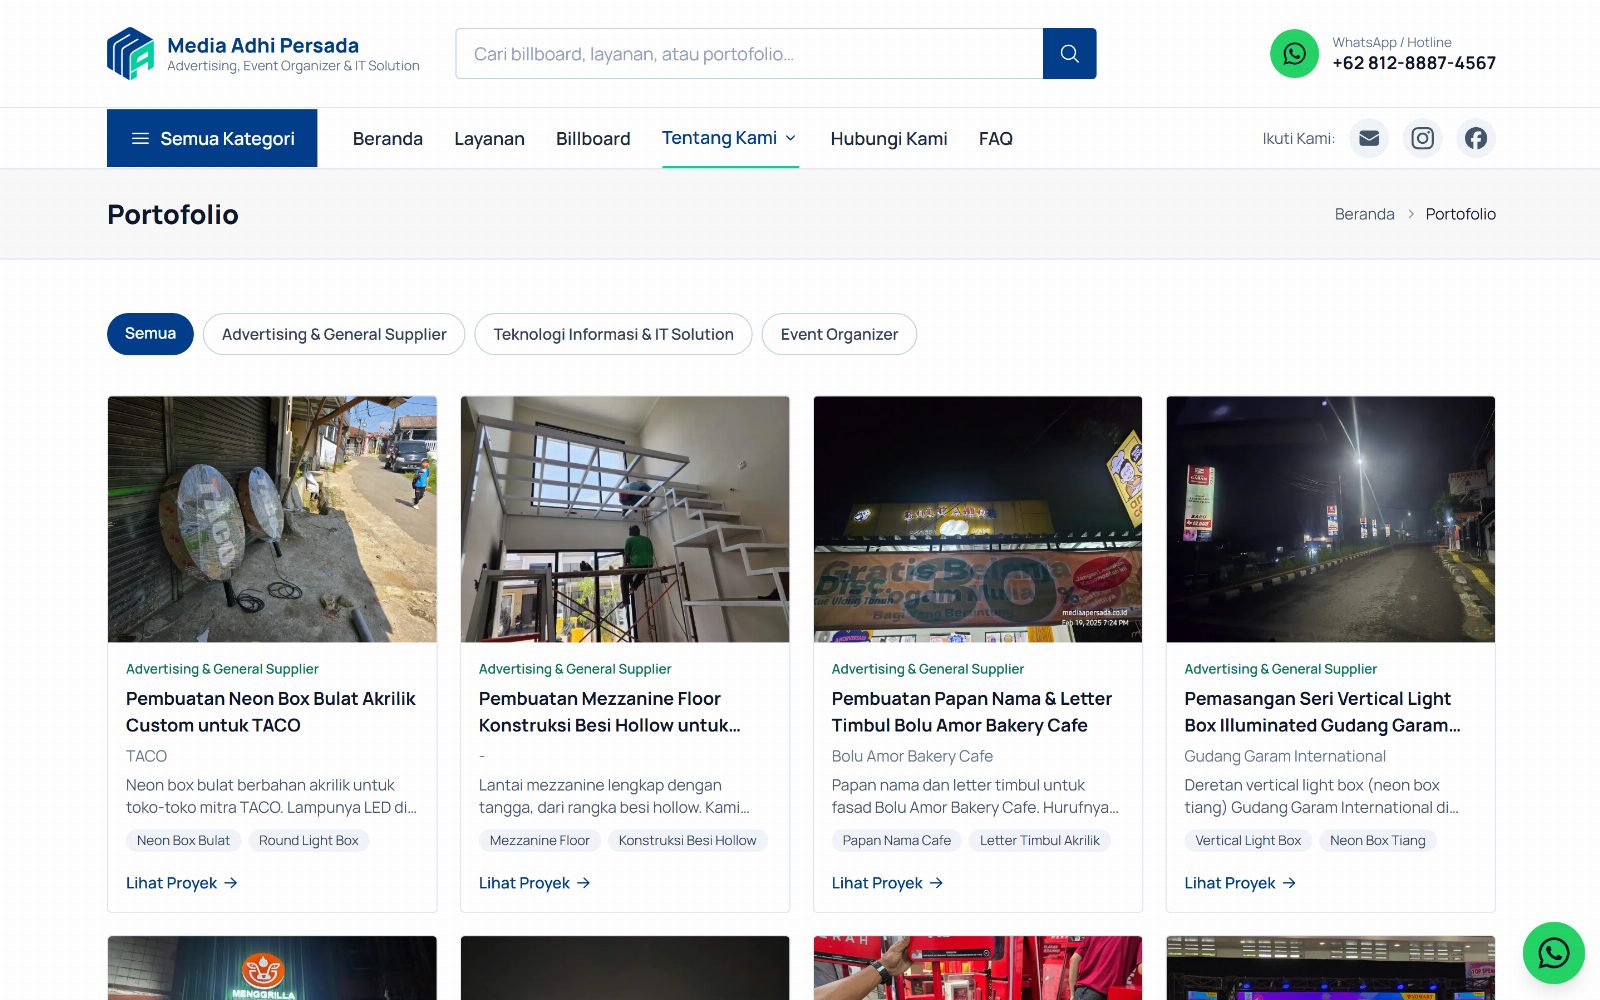Image resolution: width=1600 pixels, height=1000 pixels.
Task: Click the hotline number +62 812-8887-4567
Action: (x=1414, y=63)
